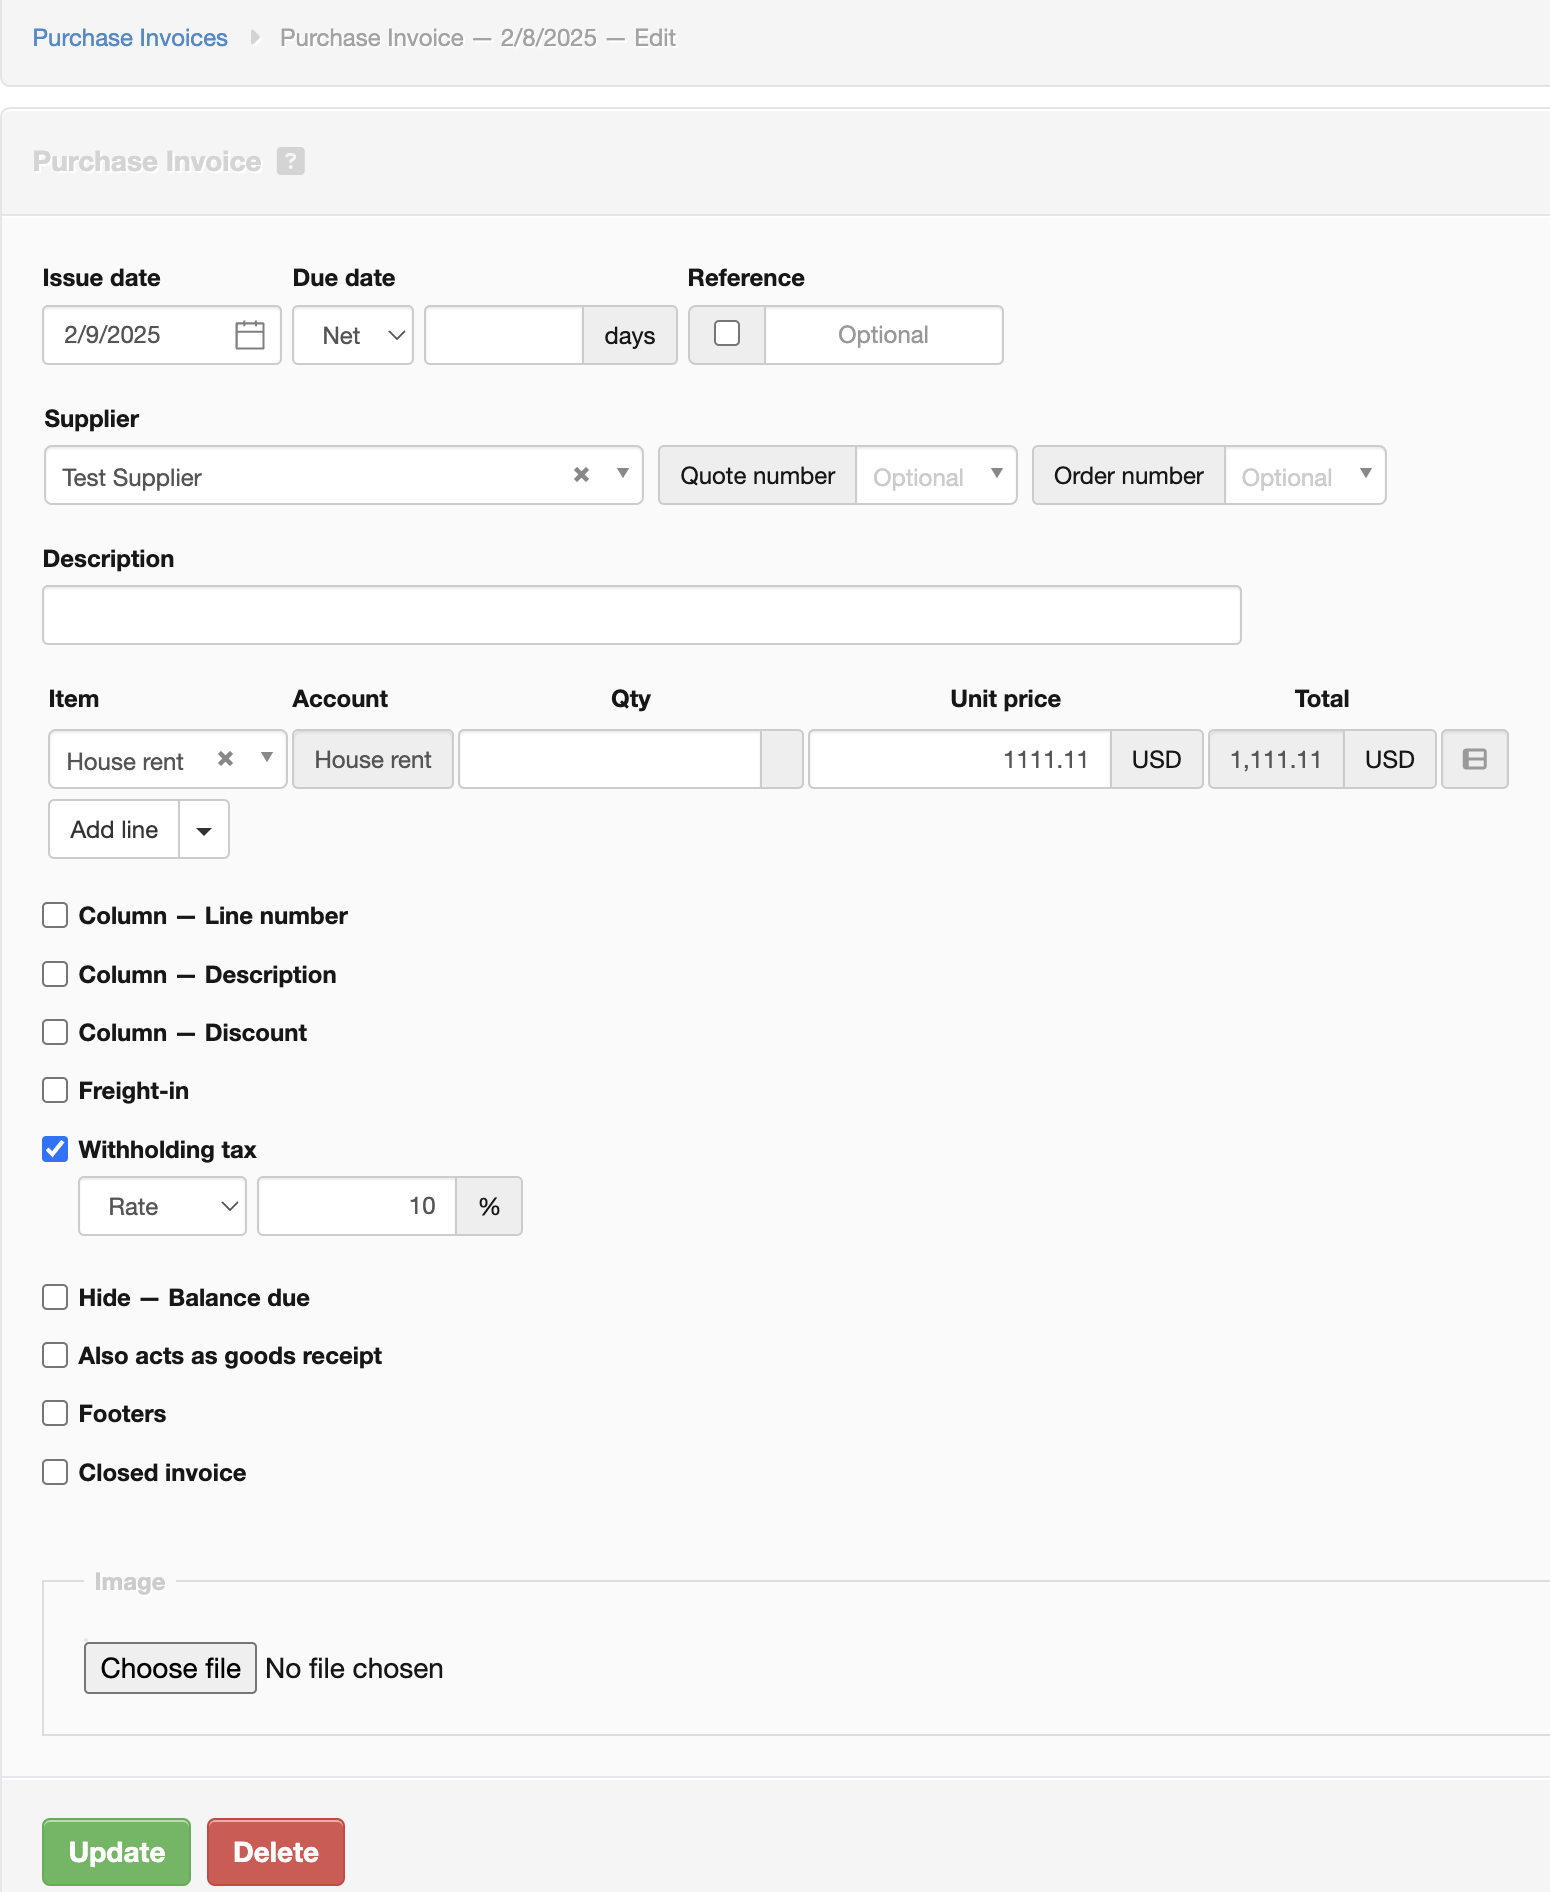The width and height of the screenshot is (1550, 1892).
Task: Click the line options icon beside Total
Action: point(1474,759)
